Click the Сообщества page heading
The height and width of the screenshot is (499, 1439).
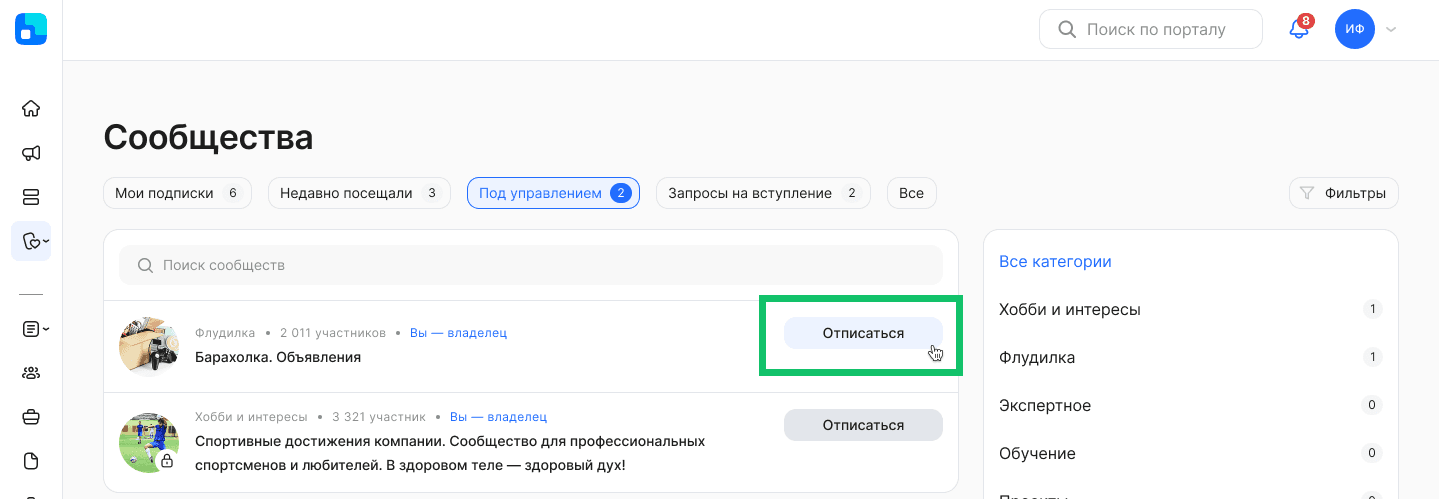coord(208,137)
